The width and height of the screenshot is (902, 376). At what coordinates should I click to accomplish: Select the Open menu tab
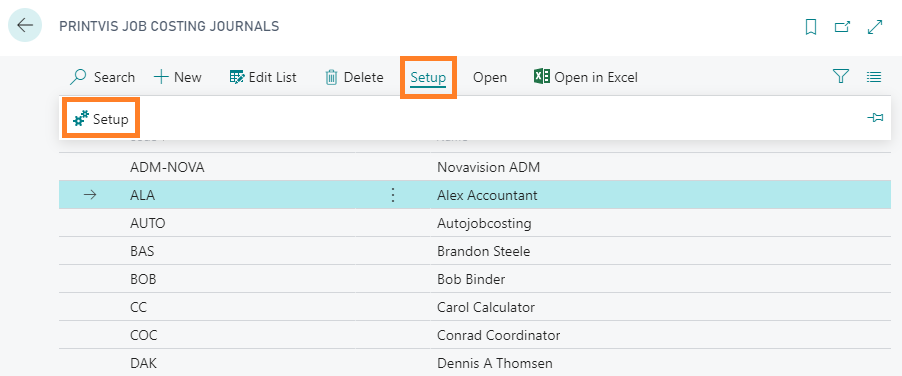tap(490, 77)
